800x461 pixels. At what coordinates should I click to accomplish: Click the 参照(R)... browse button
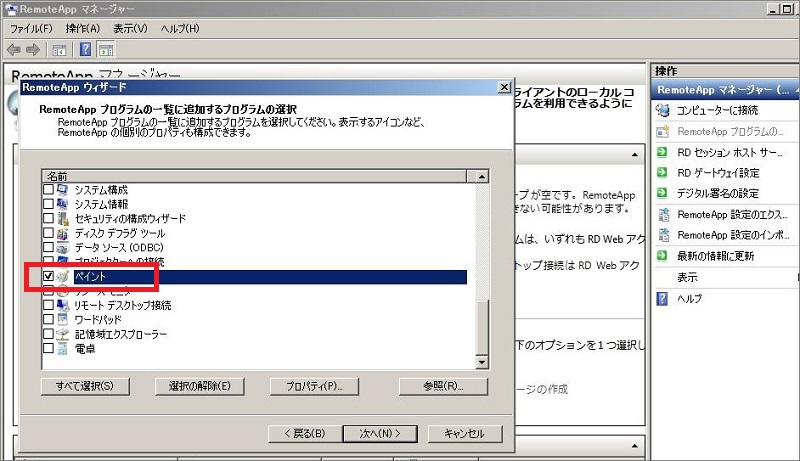click(x=435, y=386)
